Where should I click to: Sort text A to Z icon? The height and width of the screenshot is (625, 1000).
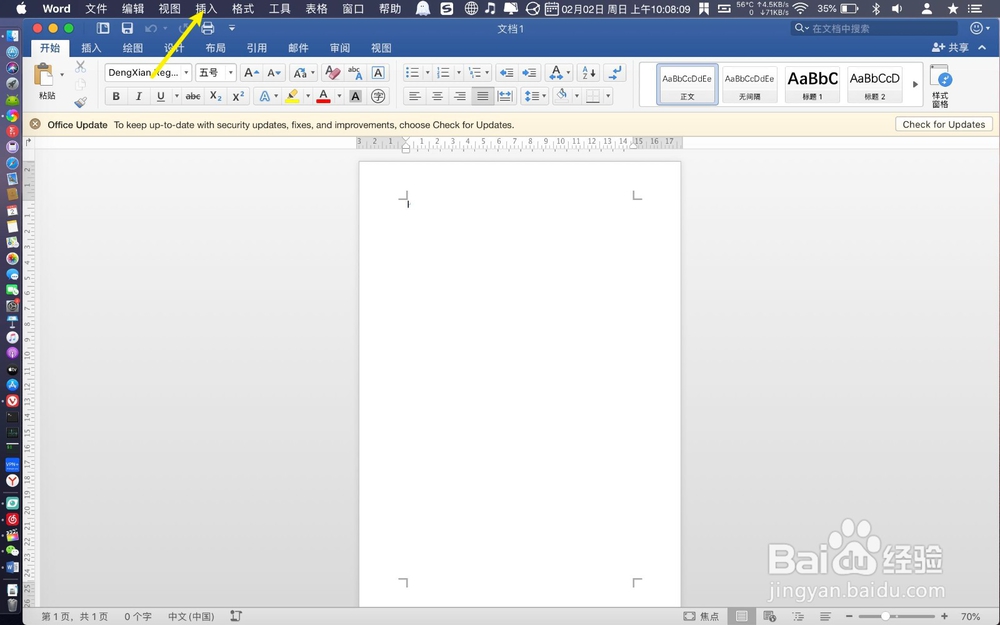pos(589,73)
